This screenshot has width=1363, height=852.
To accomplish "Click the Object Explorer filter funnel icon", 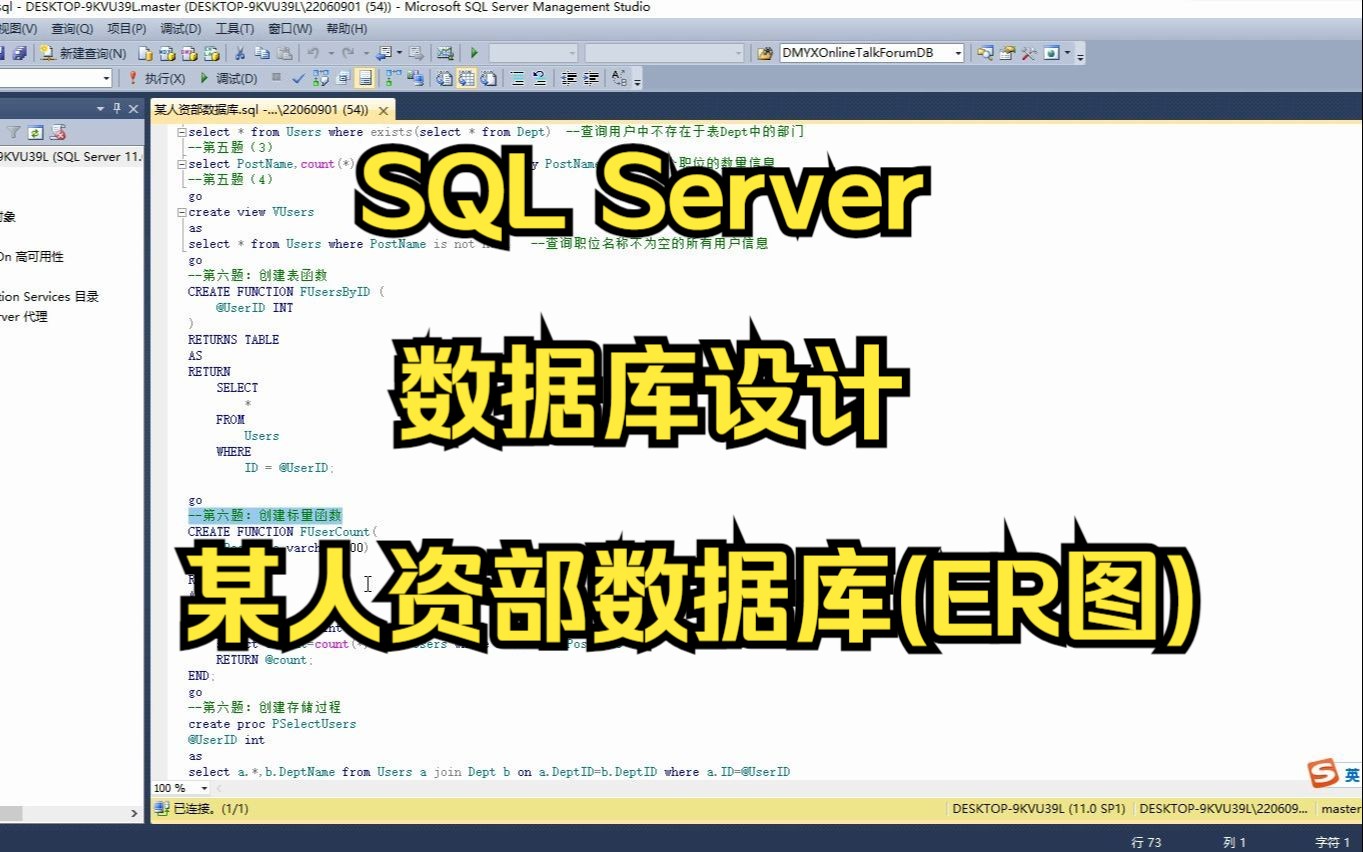I will [14, 132].
